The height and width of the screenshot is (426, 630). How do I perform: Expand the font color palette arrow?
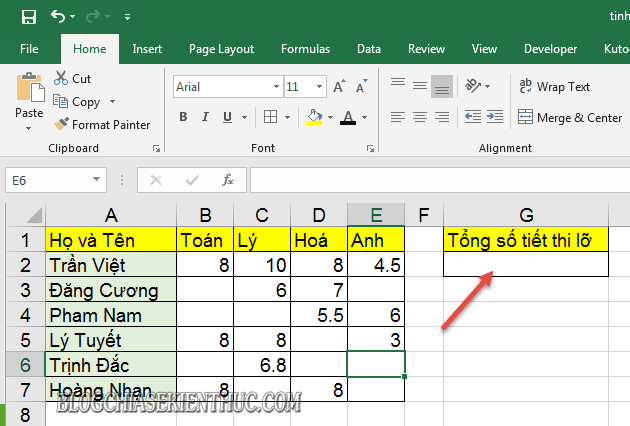pos(364,117)
